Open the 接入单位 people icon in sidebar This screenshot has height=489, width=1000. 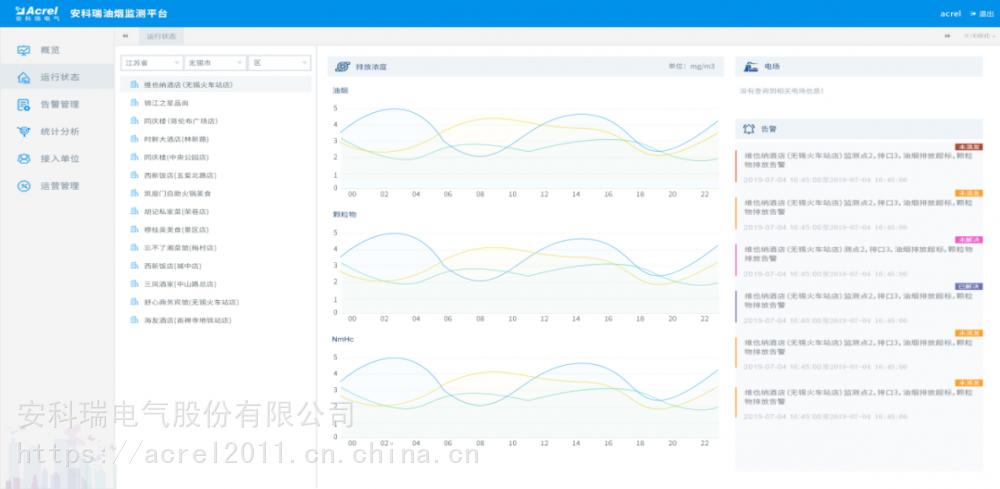coord(24,159)
